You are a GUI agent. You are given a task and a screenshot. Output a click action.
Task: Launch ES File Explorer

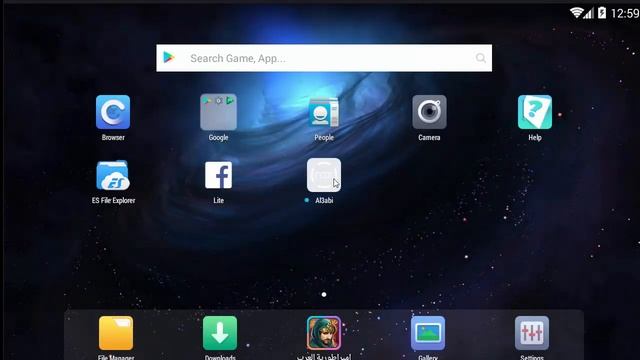pos(113,175)
